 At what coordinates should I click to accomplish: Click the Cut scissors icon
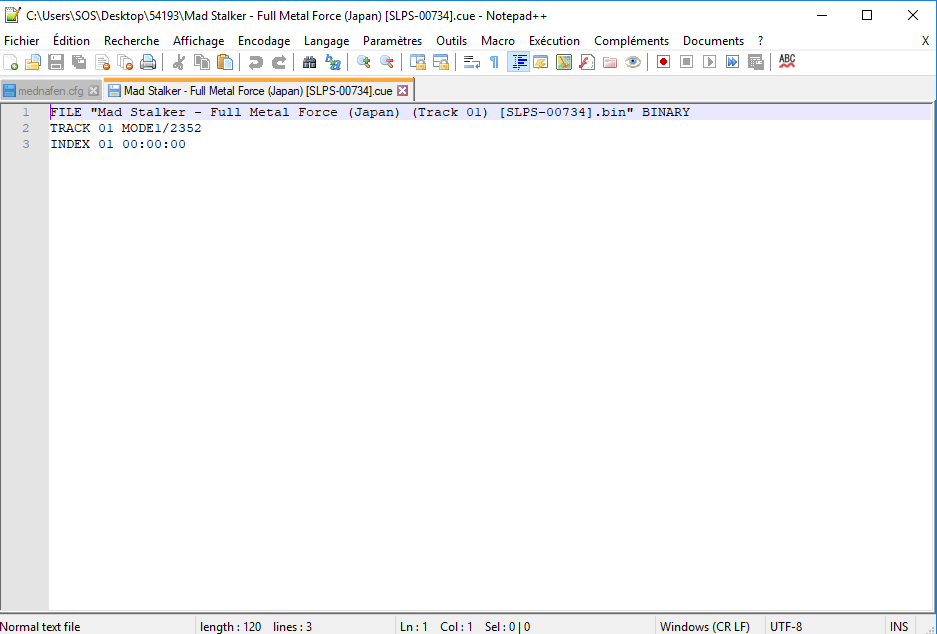pos(178,62)
